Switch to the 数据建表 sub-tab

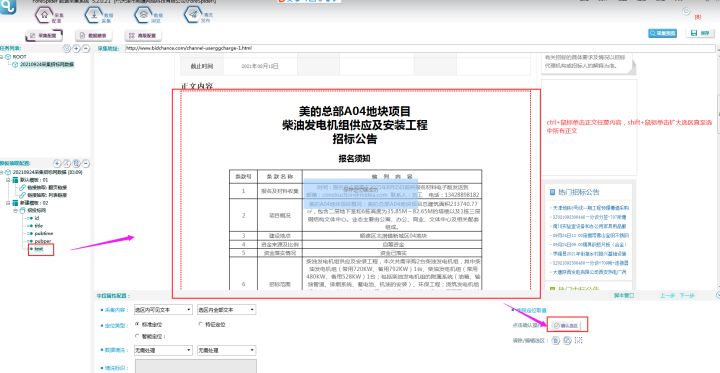click(x=94, y=35)
